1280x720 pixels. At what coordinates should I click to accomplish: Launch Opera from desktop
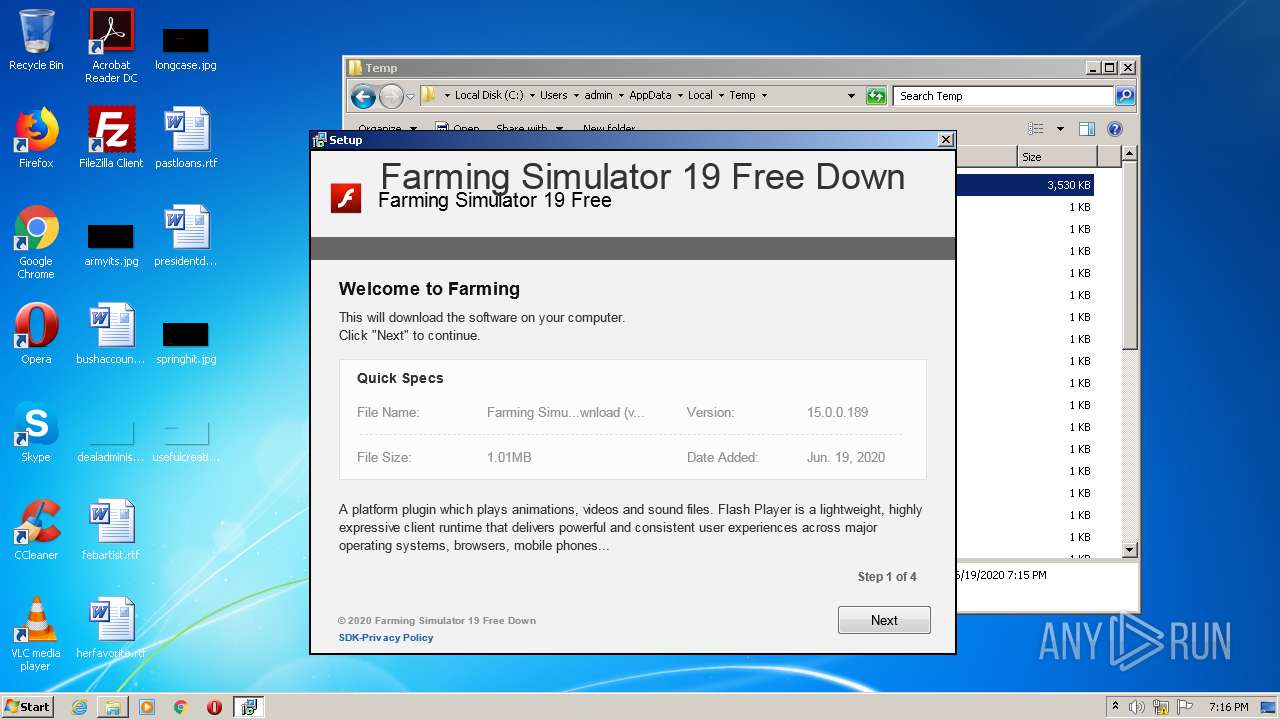36,334
